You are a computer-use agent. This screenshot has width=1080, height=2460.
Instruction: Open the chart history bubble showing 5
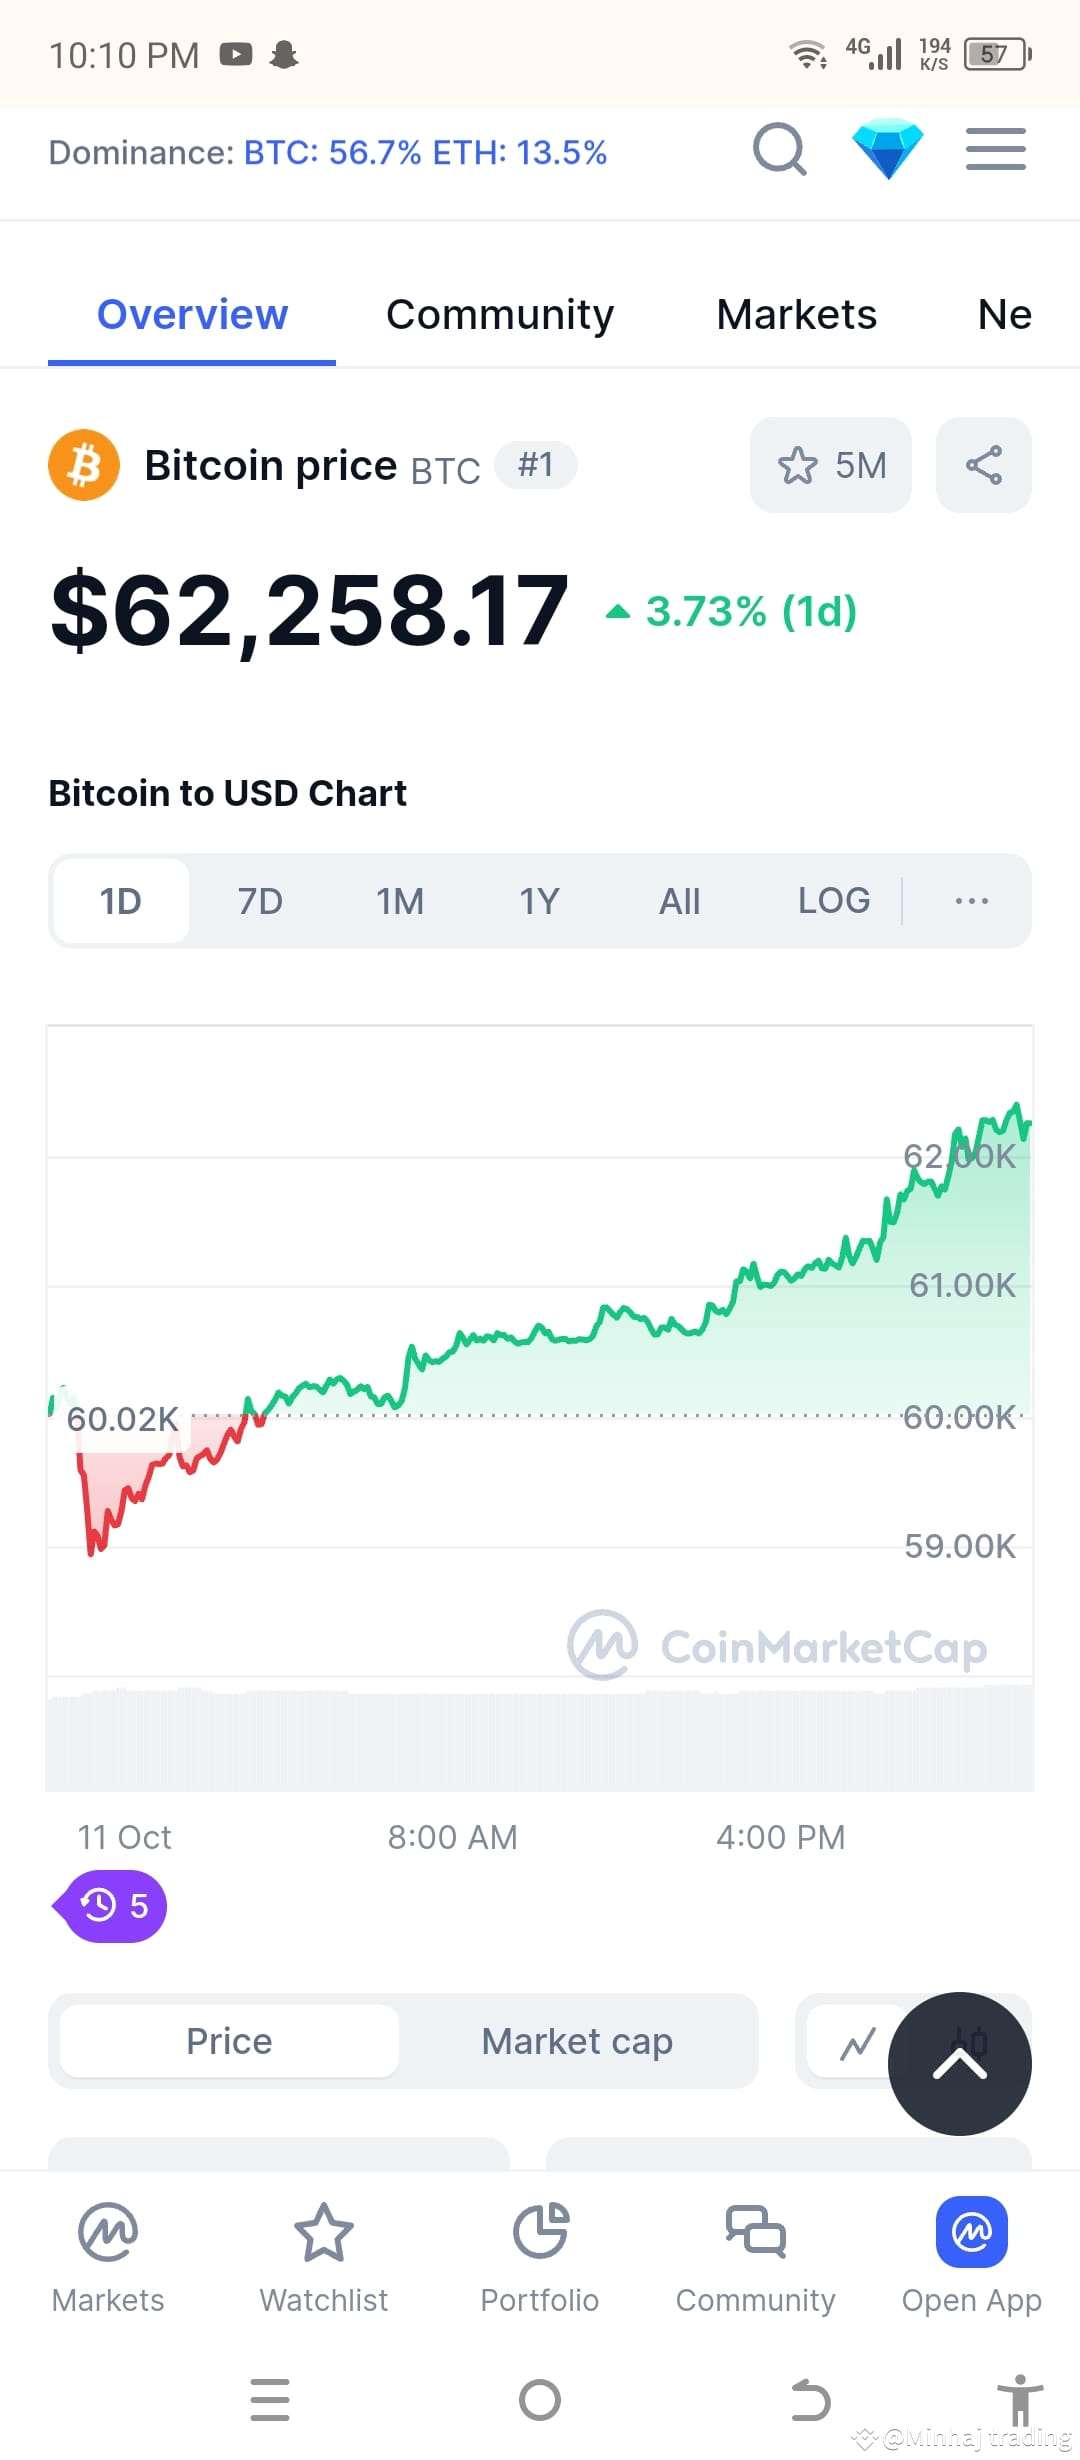(x=110, y=1905)
